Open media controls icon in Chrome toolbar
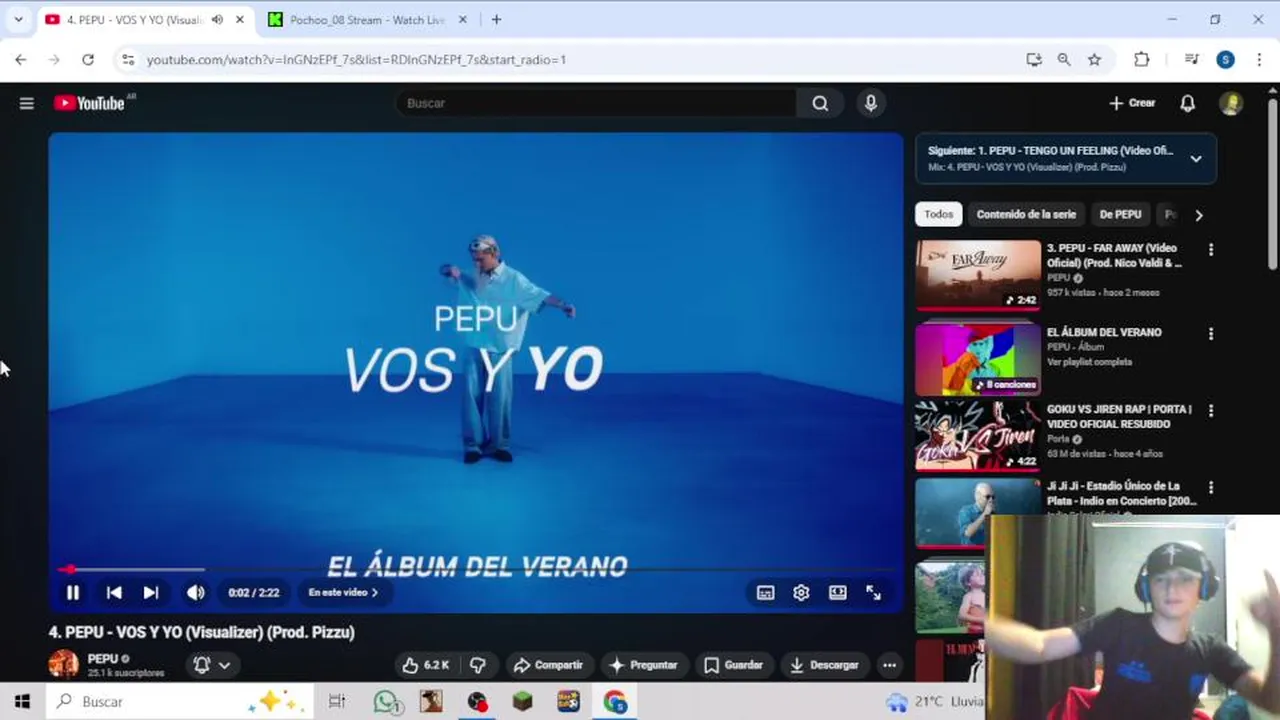 pyautogui.click(x=1191, y=60)
